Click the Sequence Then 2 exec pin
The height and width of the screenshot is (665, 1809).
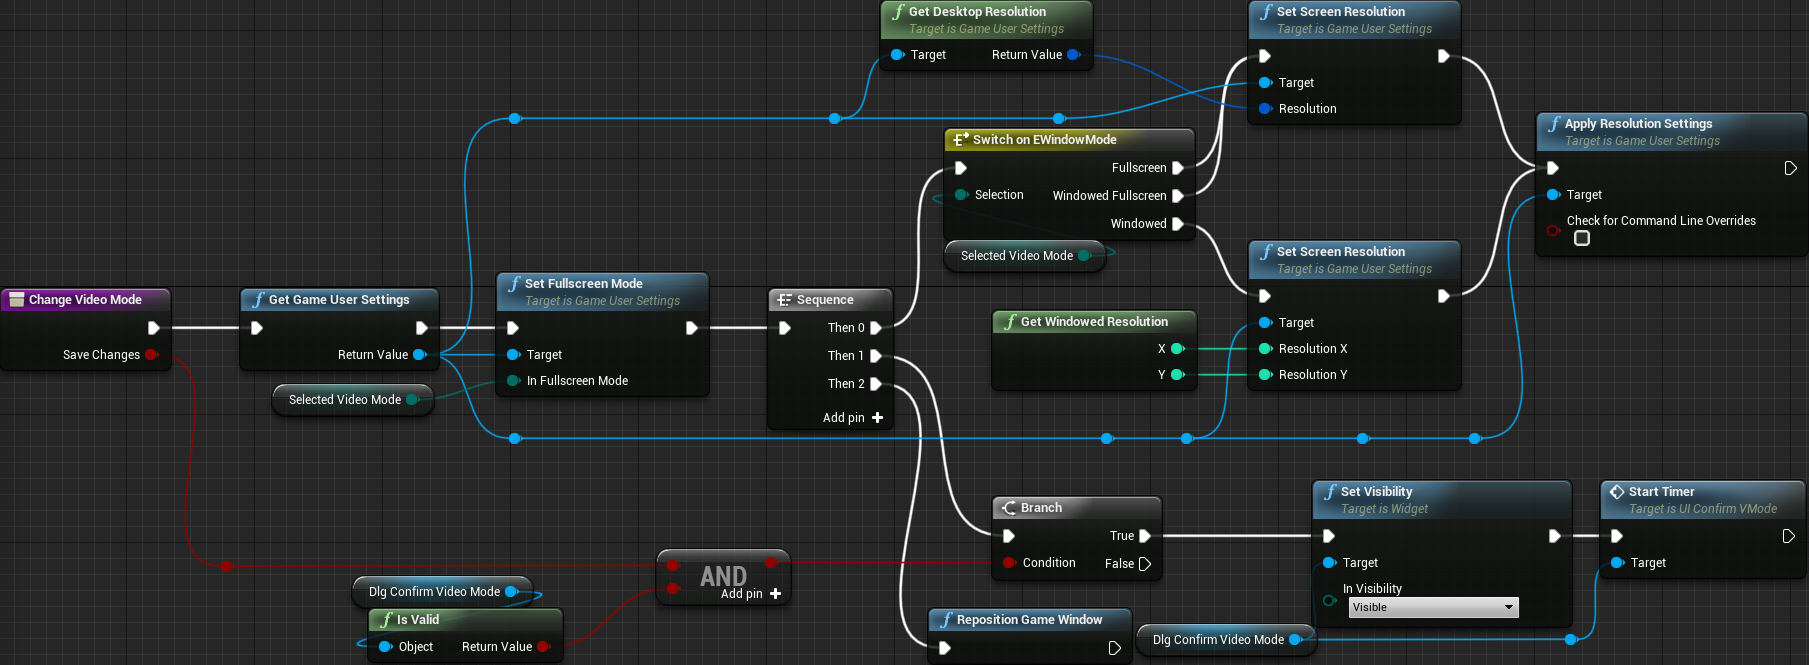click(x=876, y=384)
